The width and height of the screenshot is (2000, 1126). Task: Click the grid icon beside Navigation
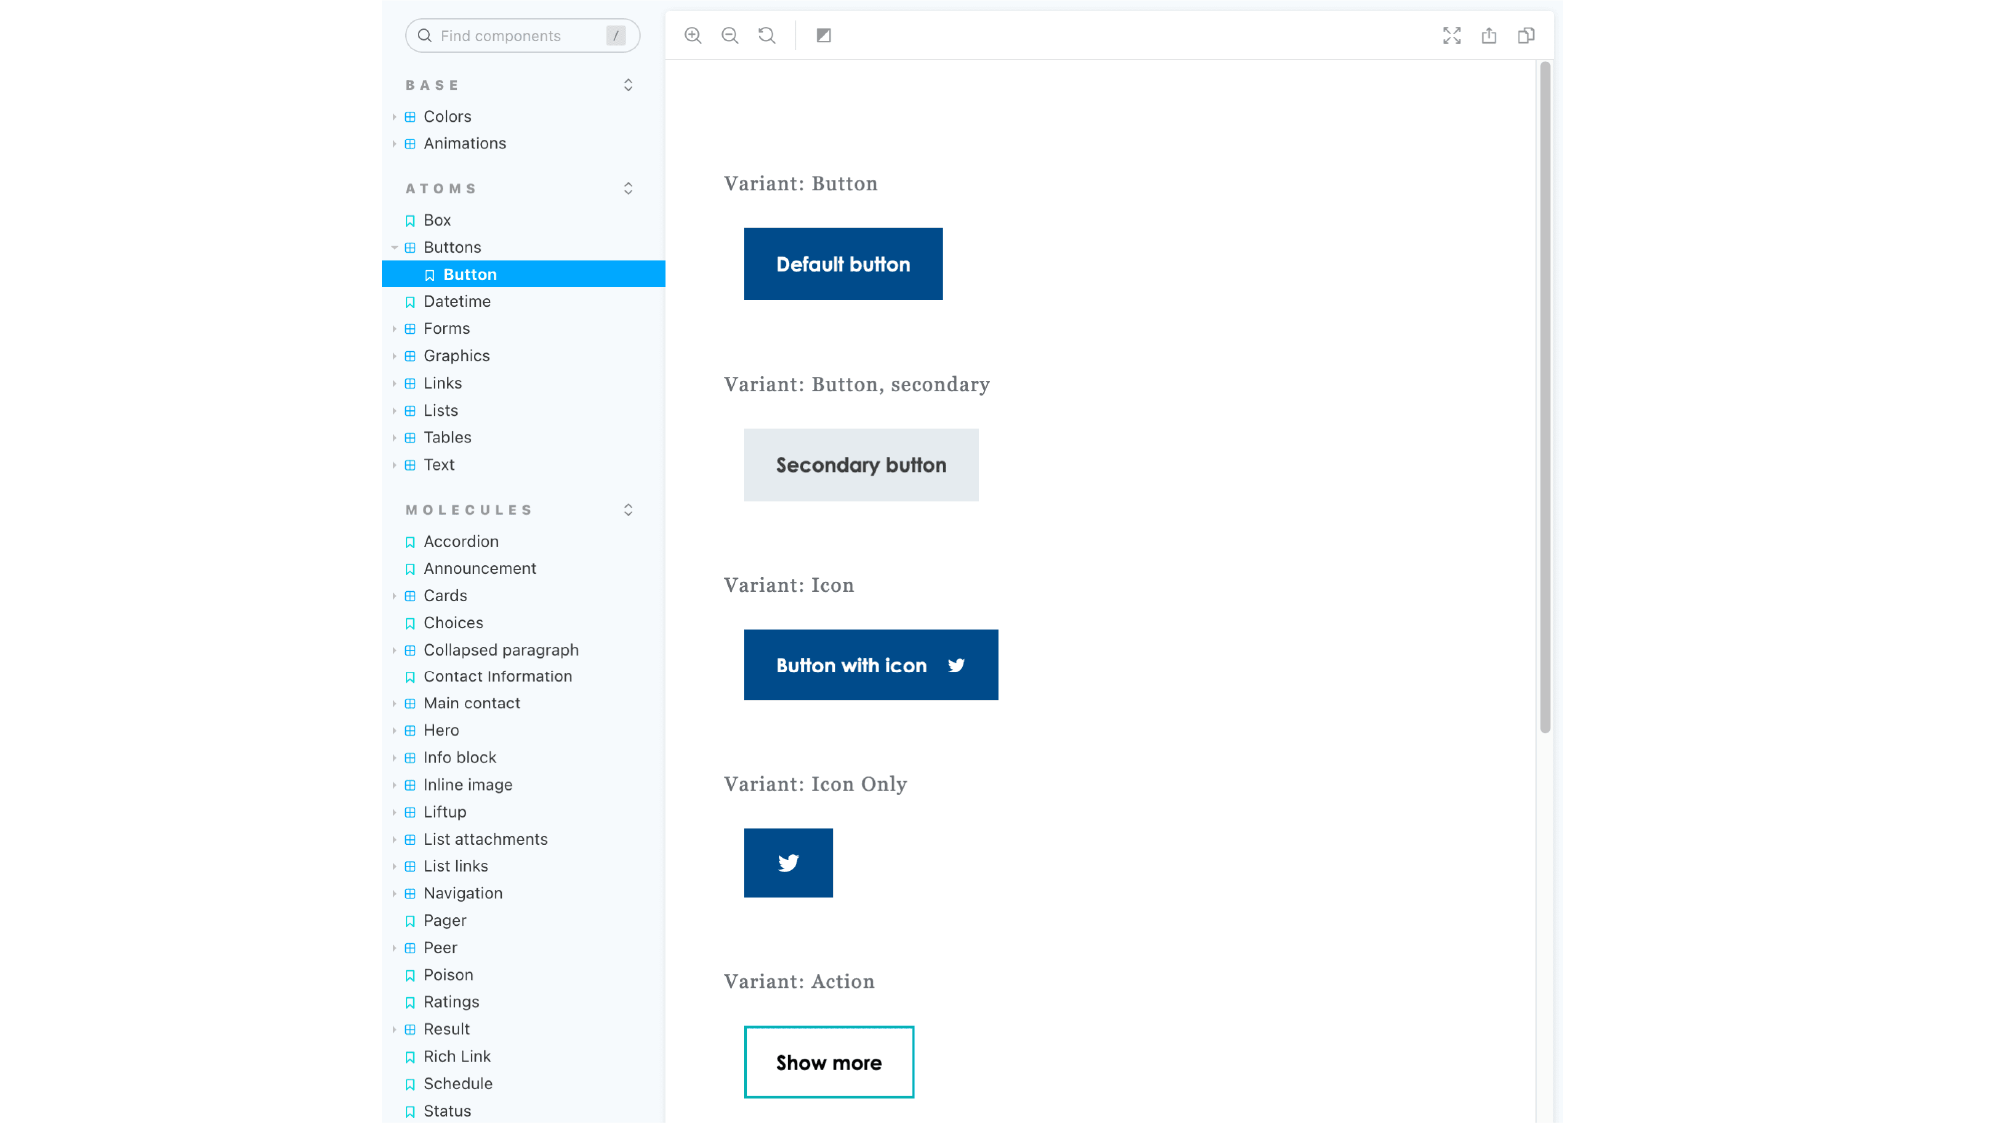coord(410,894)
